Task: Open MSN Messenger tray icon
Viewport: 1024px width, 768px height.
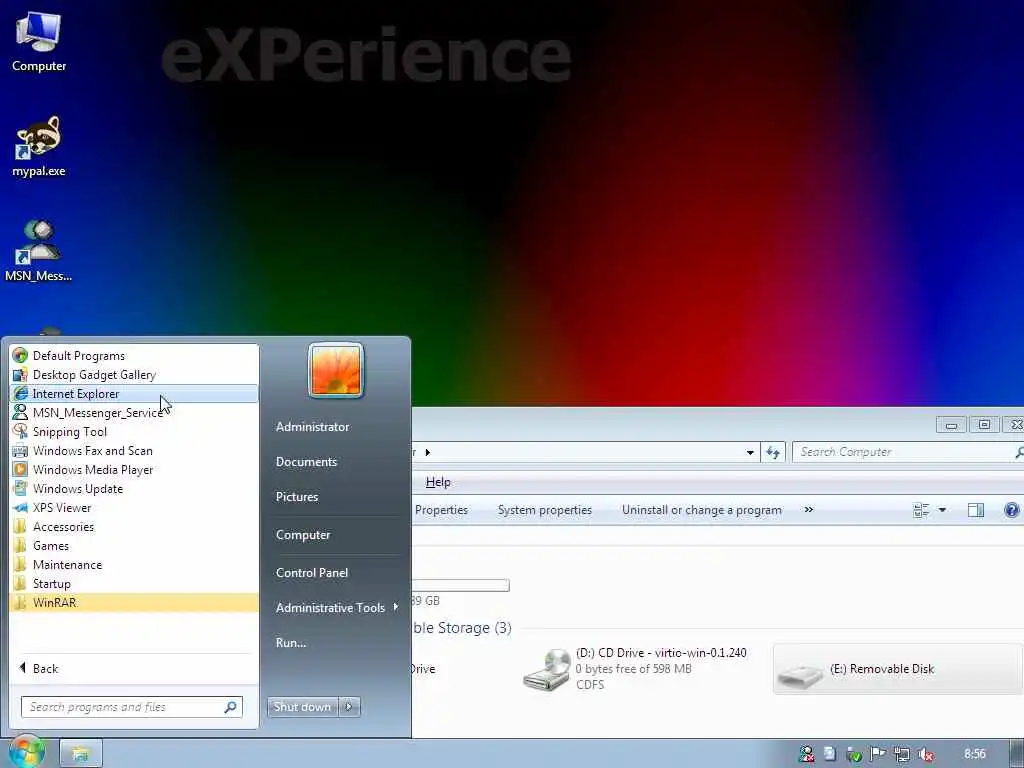Action: (807, 754)
